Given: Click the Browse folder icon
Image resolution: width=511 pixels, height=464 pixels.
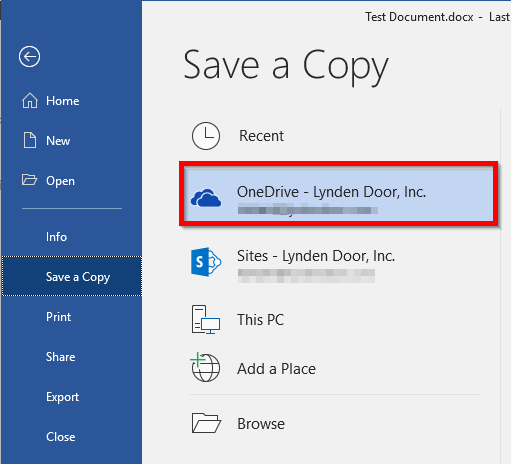Looking at the screenshot, I should coord(206,423).
